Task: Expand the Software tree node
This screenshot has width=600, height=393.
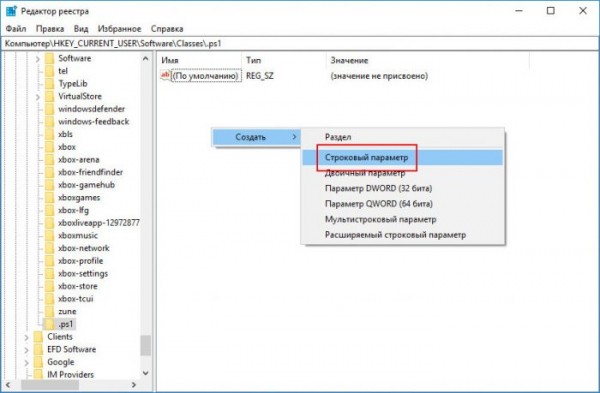Action: 38,59
